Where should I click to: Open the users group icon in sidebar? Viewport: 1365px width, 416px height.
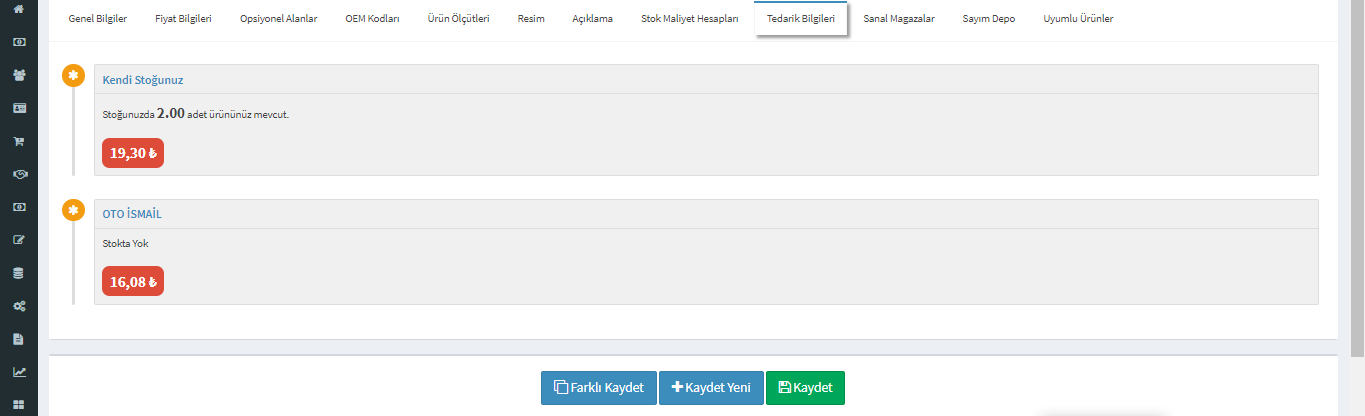[18, 75]
